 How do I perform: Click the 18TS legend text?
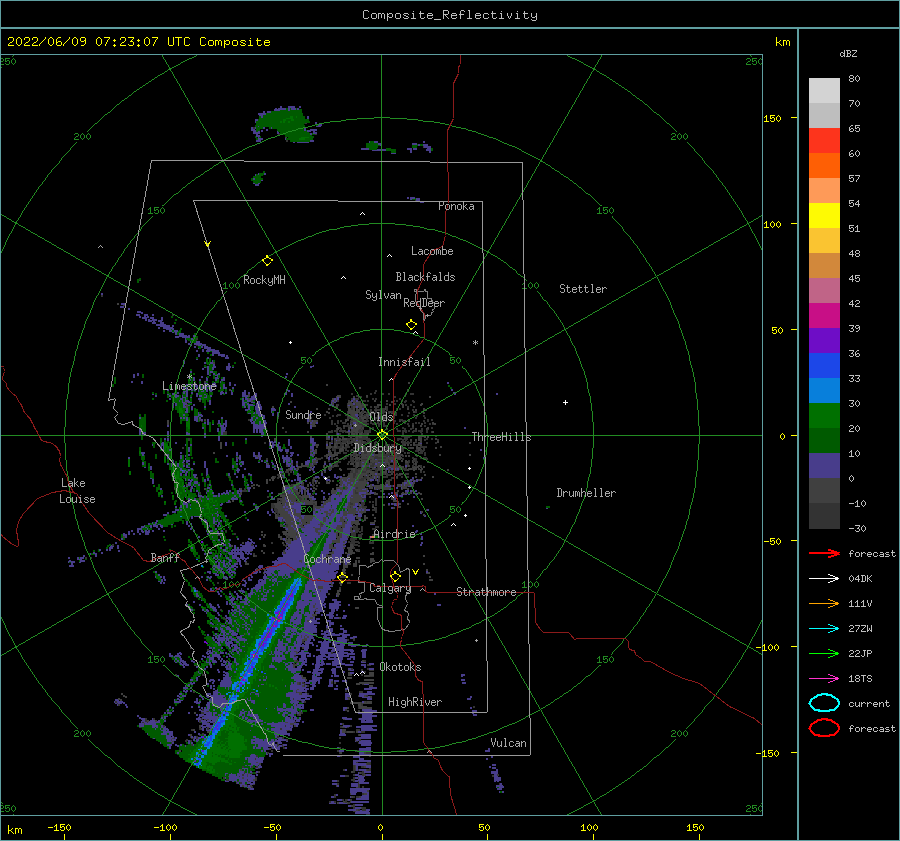[860, 679]
